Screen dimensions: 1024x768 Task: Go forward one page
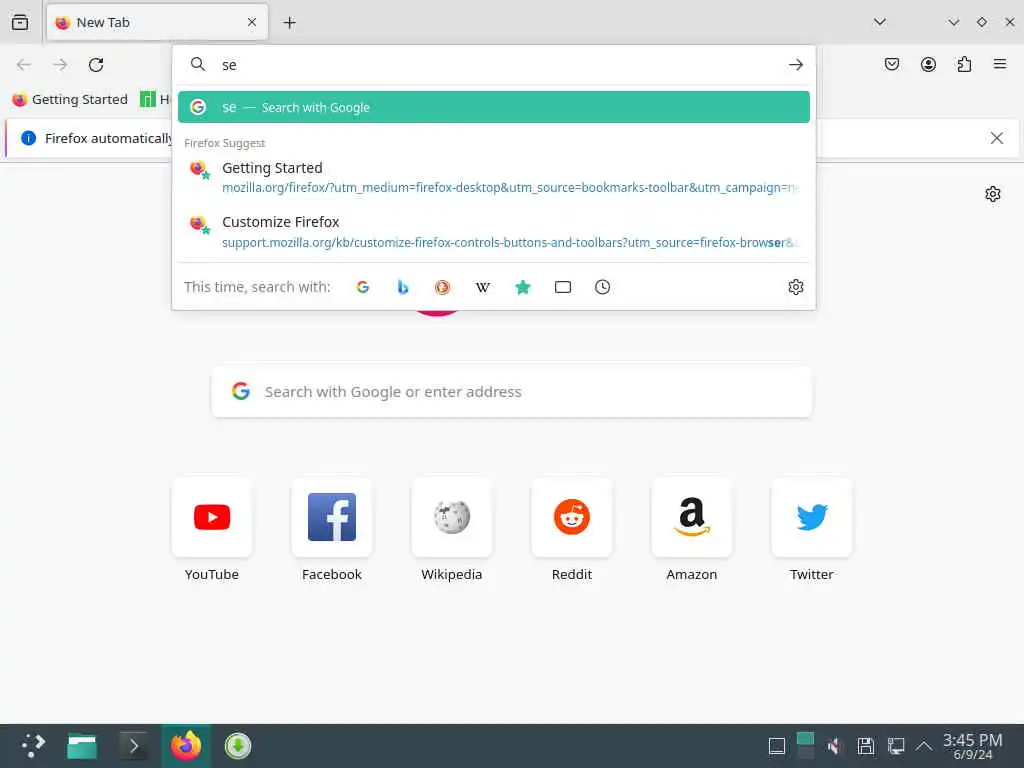tap(60, 65)
